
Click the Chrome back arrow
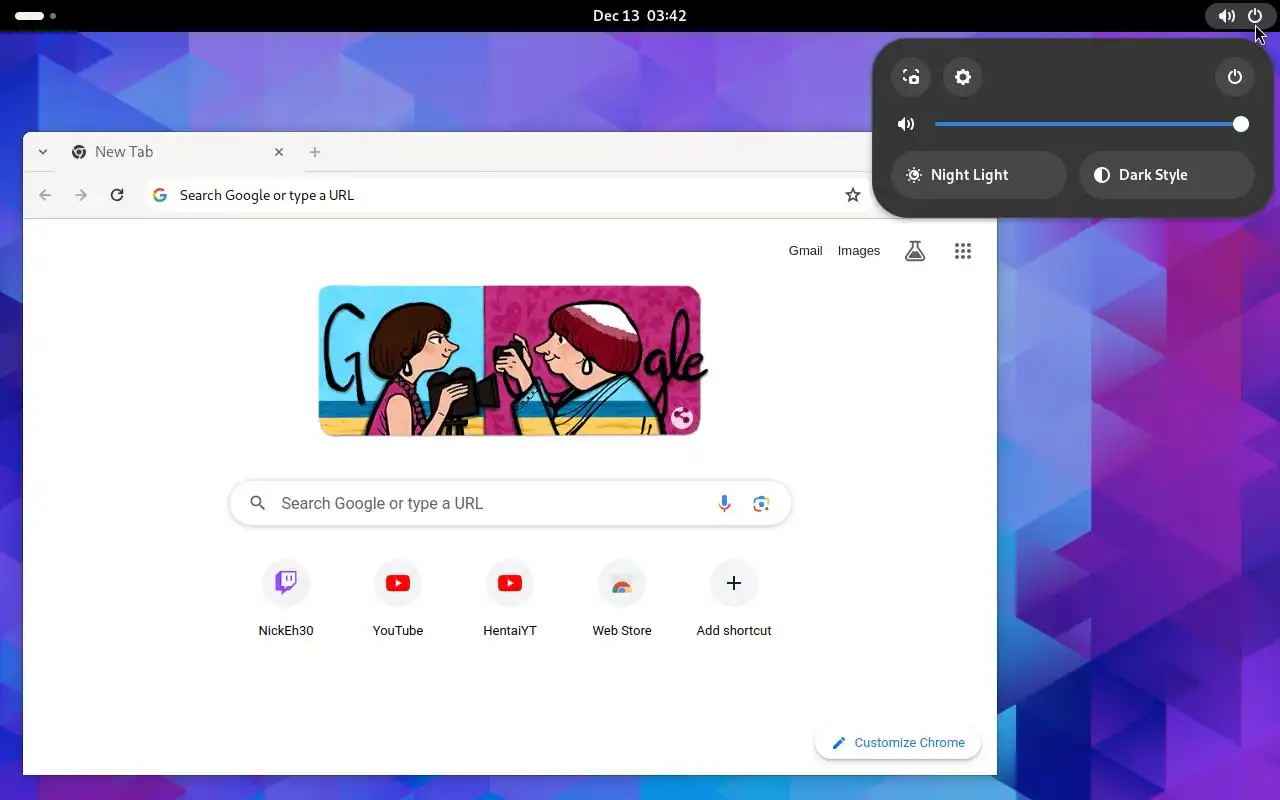tap(45, 195)
